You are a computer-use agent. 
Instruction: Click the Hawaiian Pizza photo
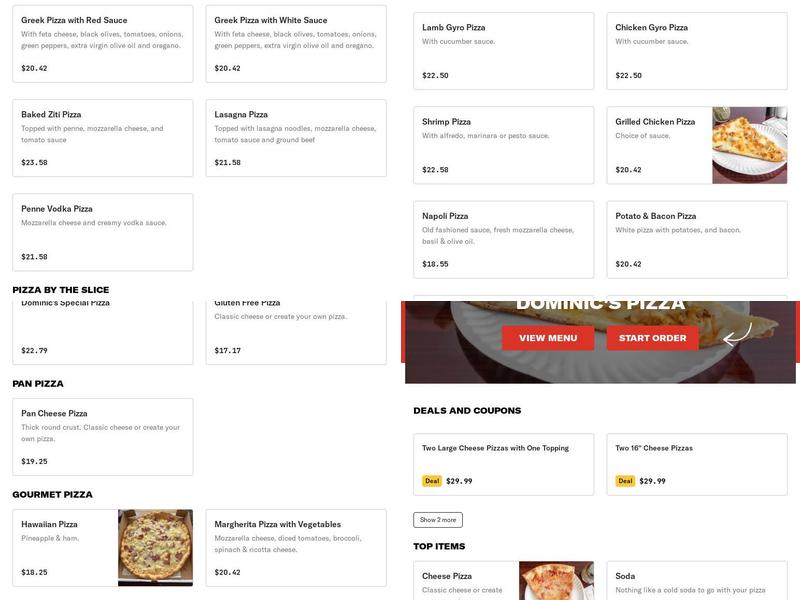tap(155, 548)
